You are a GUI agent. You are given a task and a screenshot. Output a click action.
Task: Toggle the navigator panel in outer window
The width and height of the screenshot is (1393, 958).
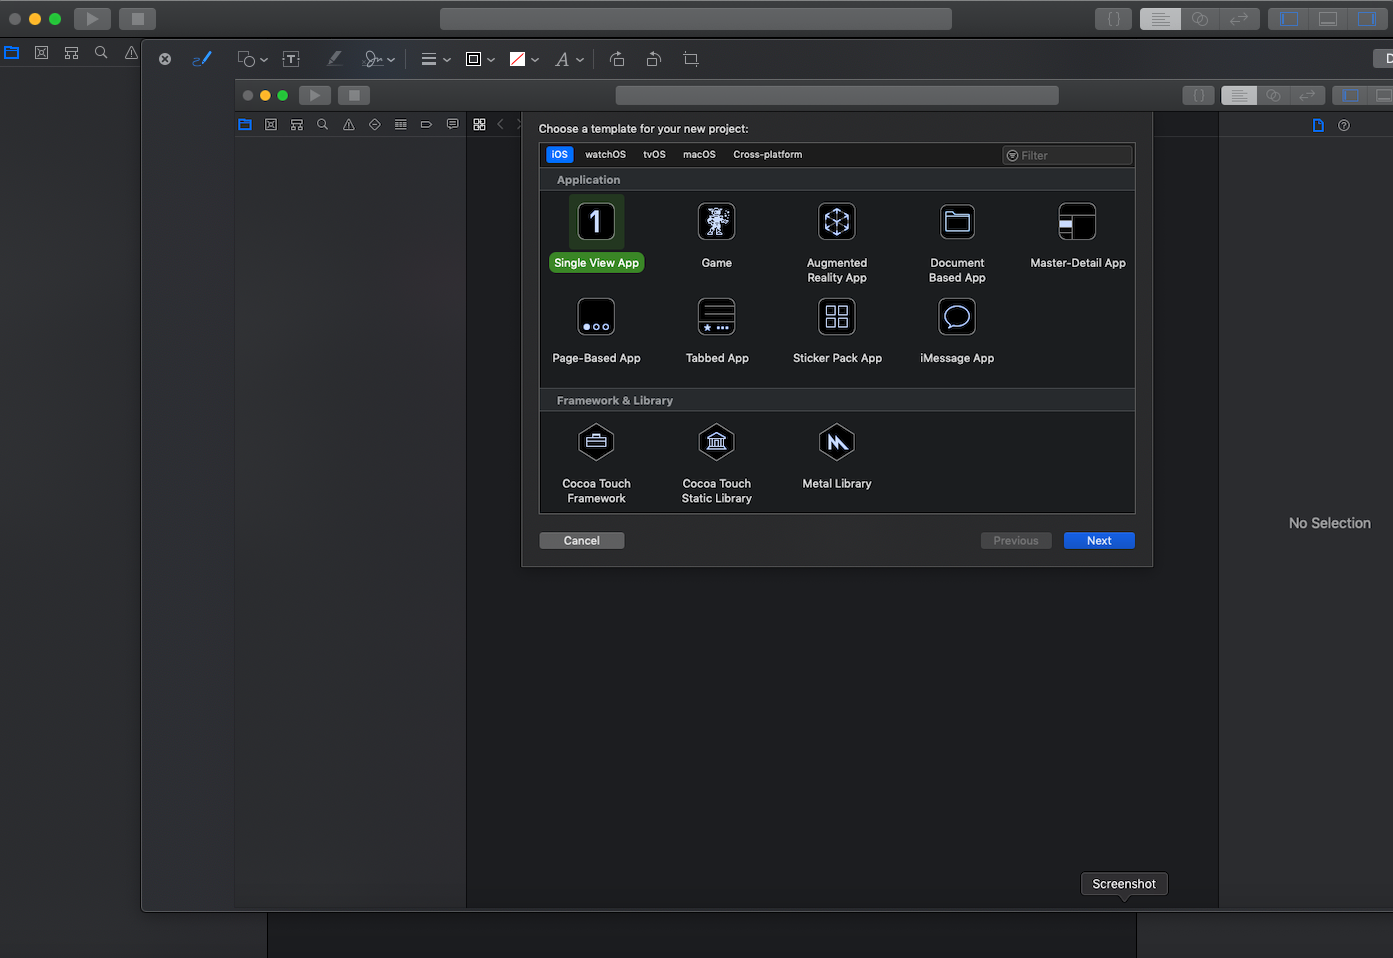1288,19
